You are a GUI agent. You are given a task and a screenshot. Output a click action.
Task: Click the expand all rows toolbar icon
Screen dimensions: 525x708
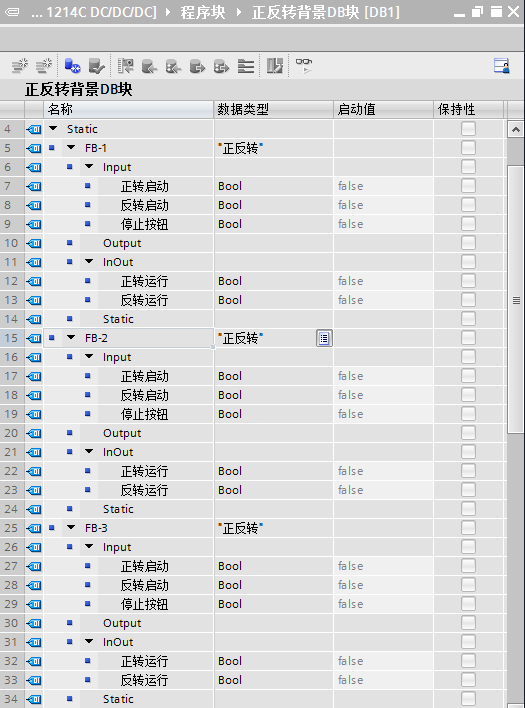(246, 66)
